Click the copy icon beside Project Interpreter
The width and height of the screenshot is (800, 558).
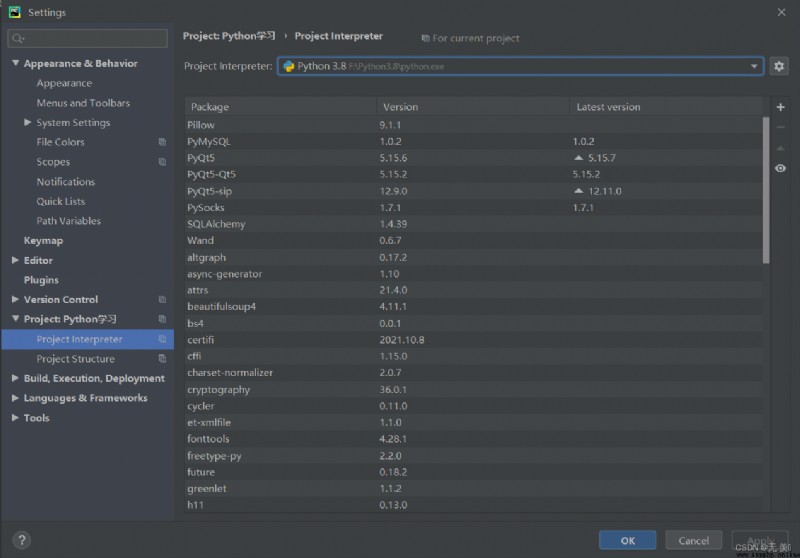(x=162, y=339)
